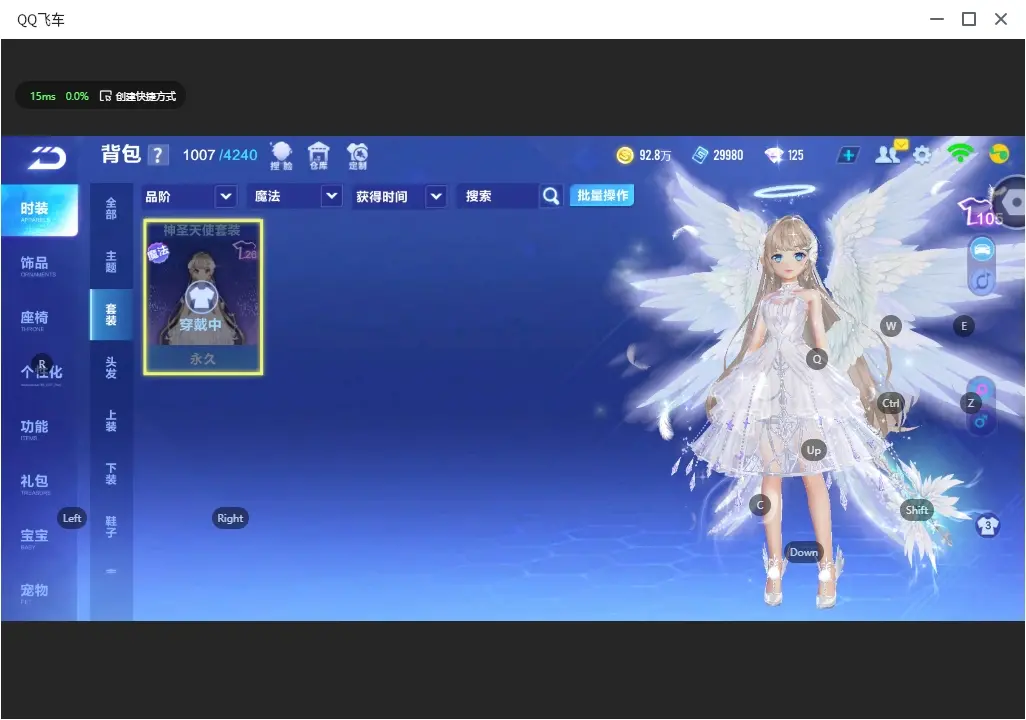Image resolution: width=1026 pixels, height=720 pixels.
Task: Click the blue car view icon
Action: tap(982, 249)
